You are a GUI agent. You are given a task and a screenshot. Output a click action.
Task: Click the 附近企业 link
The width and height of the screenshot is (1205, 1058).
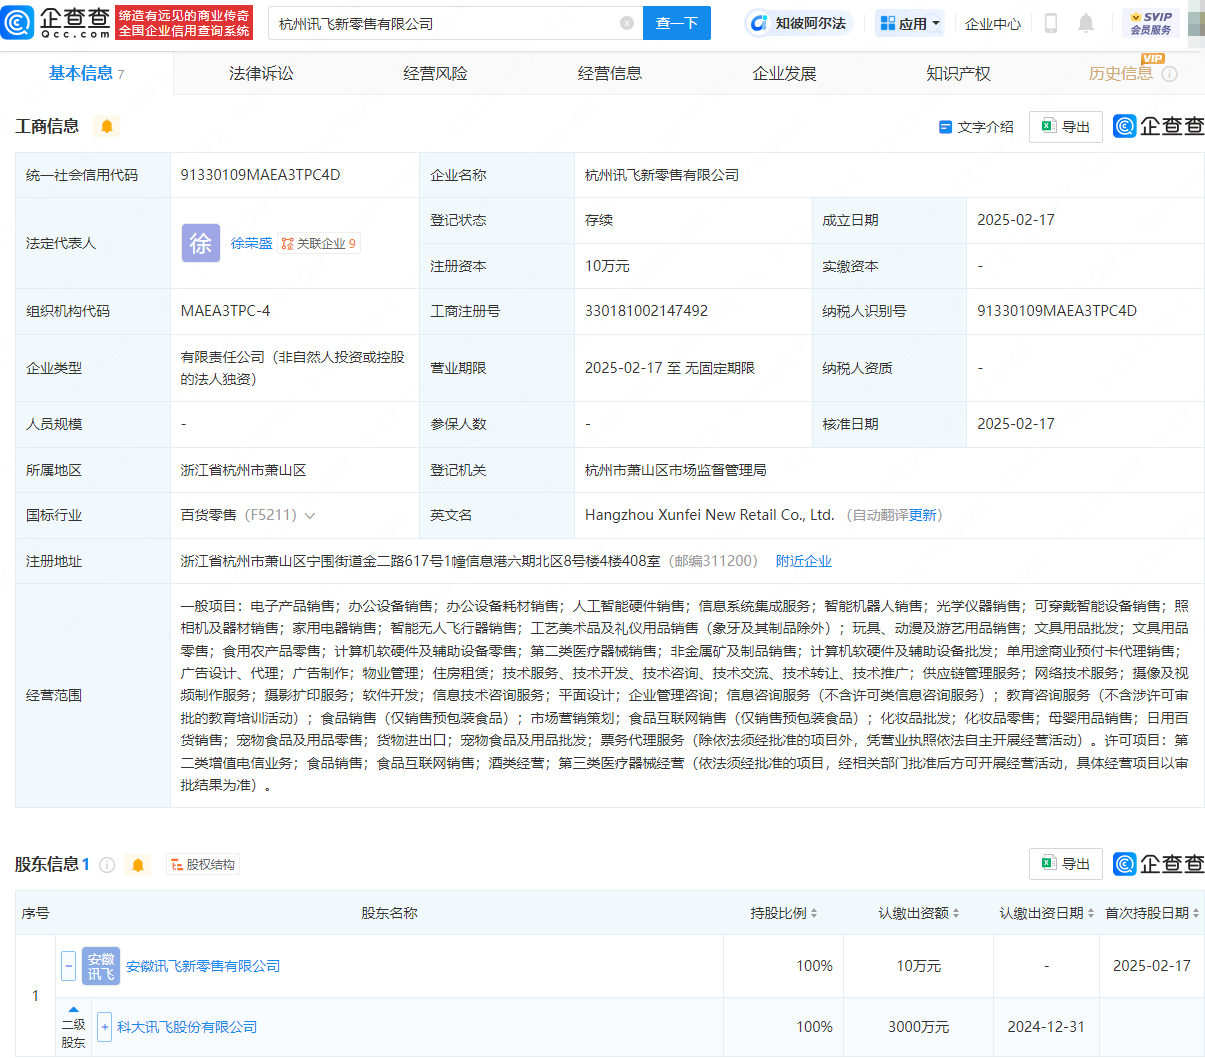coord(804,561)
